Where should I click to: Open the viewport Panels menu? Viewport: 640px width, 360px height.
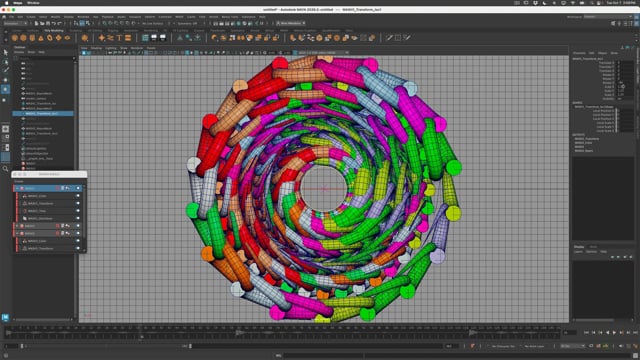tap(151, 48)
